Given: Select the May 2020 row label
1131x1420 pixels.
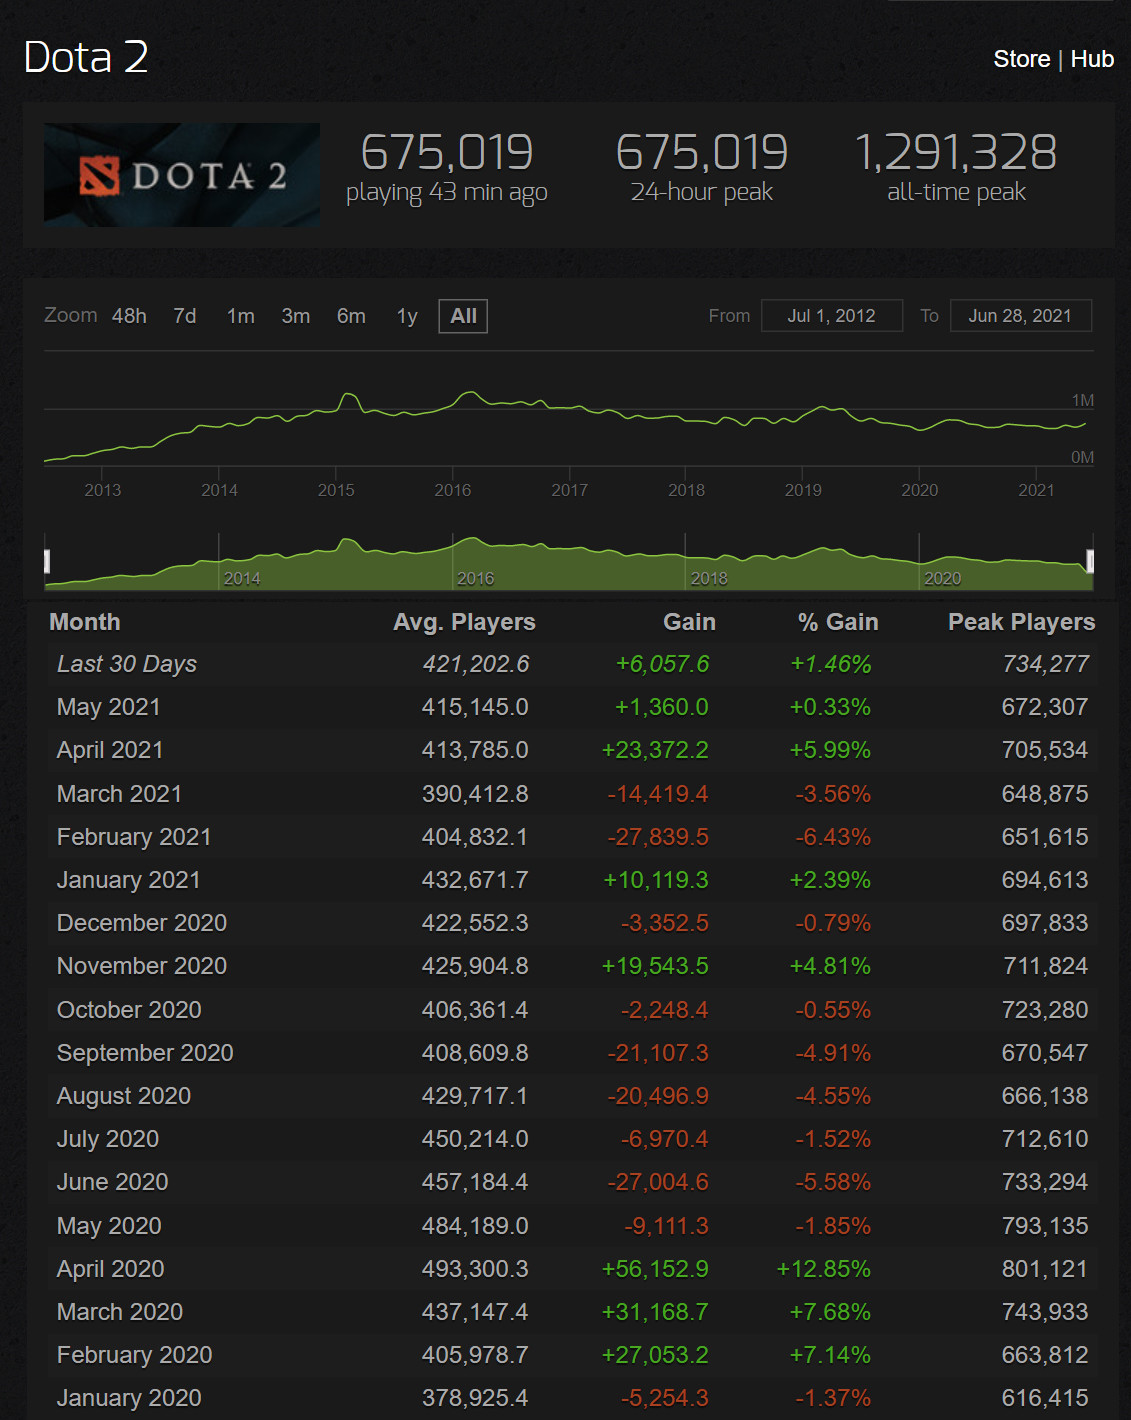Looking at the screenshot, I should 109,1226.
